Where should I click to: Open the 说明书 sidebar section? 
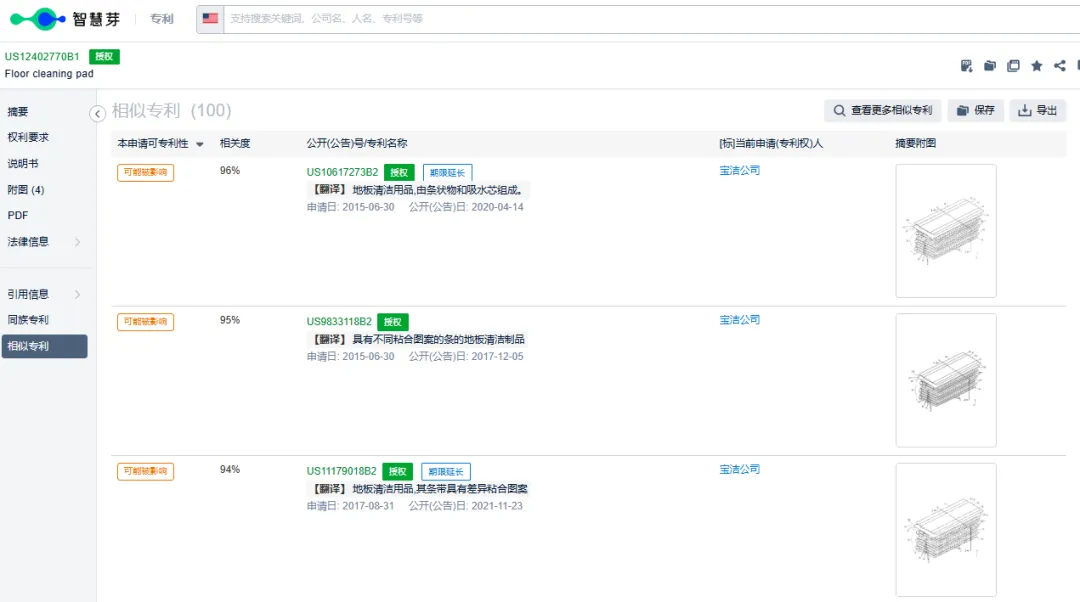[x=23, y=163]
